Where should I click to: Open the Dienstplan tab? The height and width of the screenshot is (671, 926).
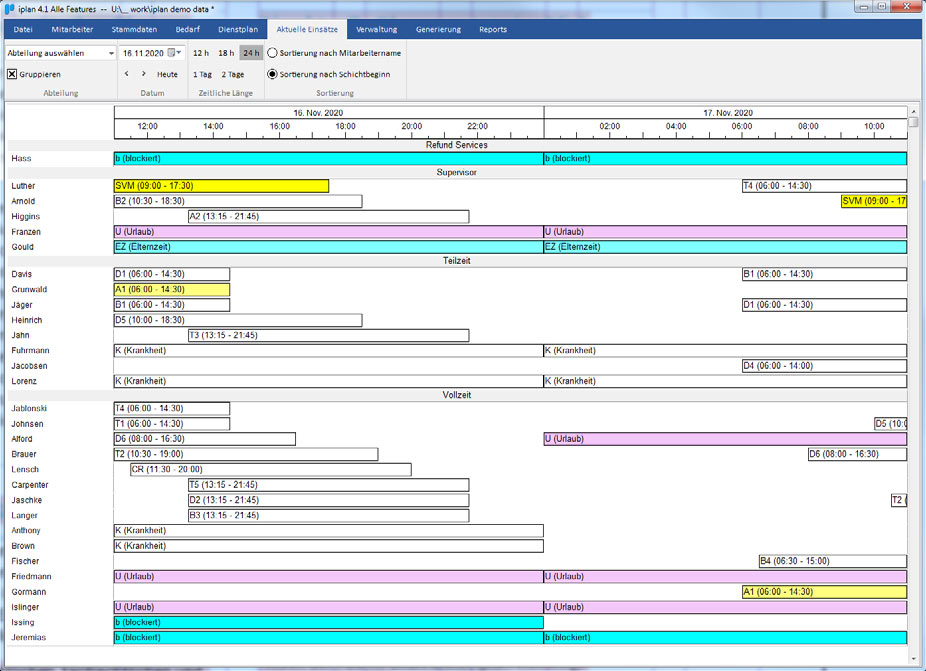click(x=238, y=29)
